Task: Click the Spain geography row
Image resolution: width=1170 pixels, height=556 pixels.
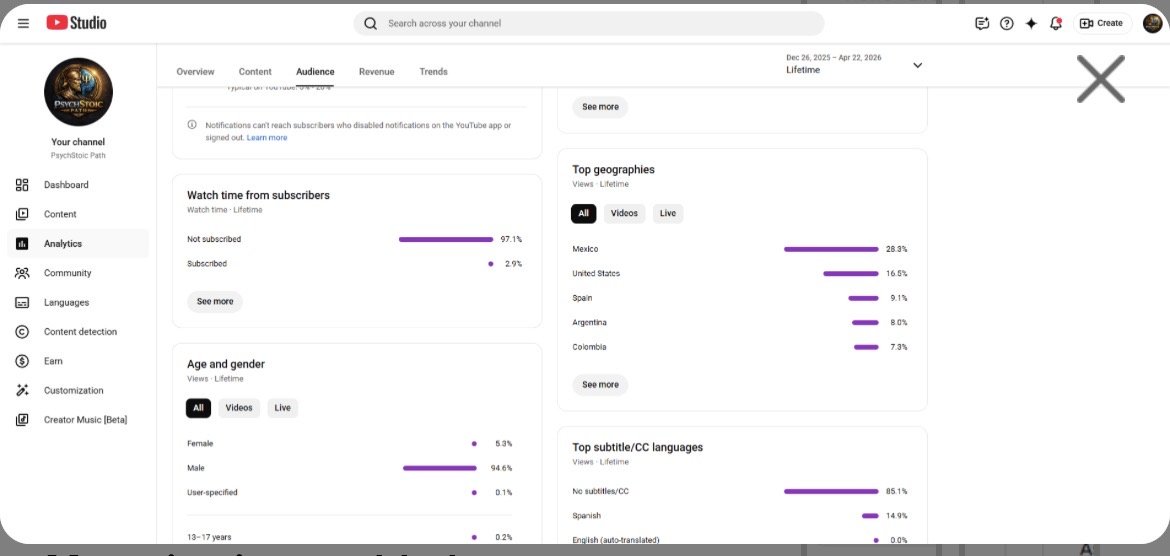Action: [740, 298]
